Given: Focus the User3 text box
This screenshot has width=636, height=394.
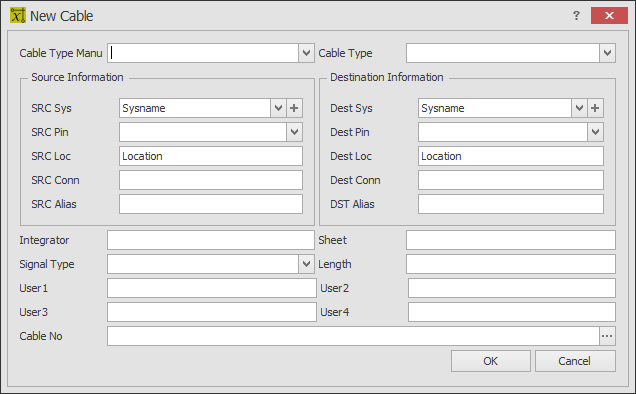Looking at the screenshot, I should [x=212, y=312].
